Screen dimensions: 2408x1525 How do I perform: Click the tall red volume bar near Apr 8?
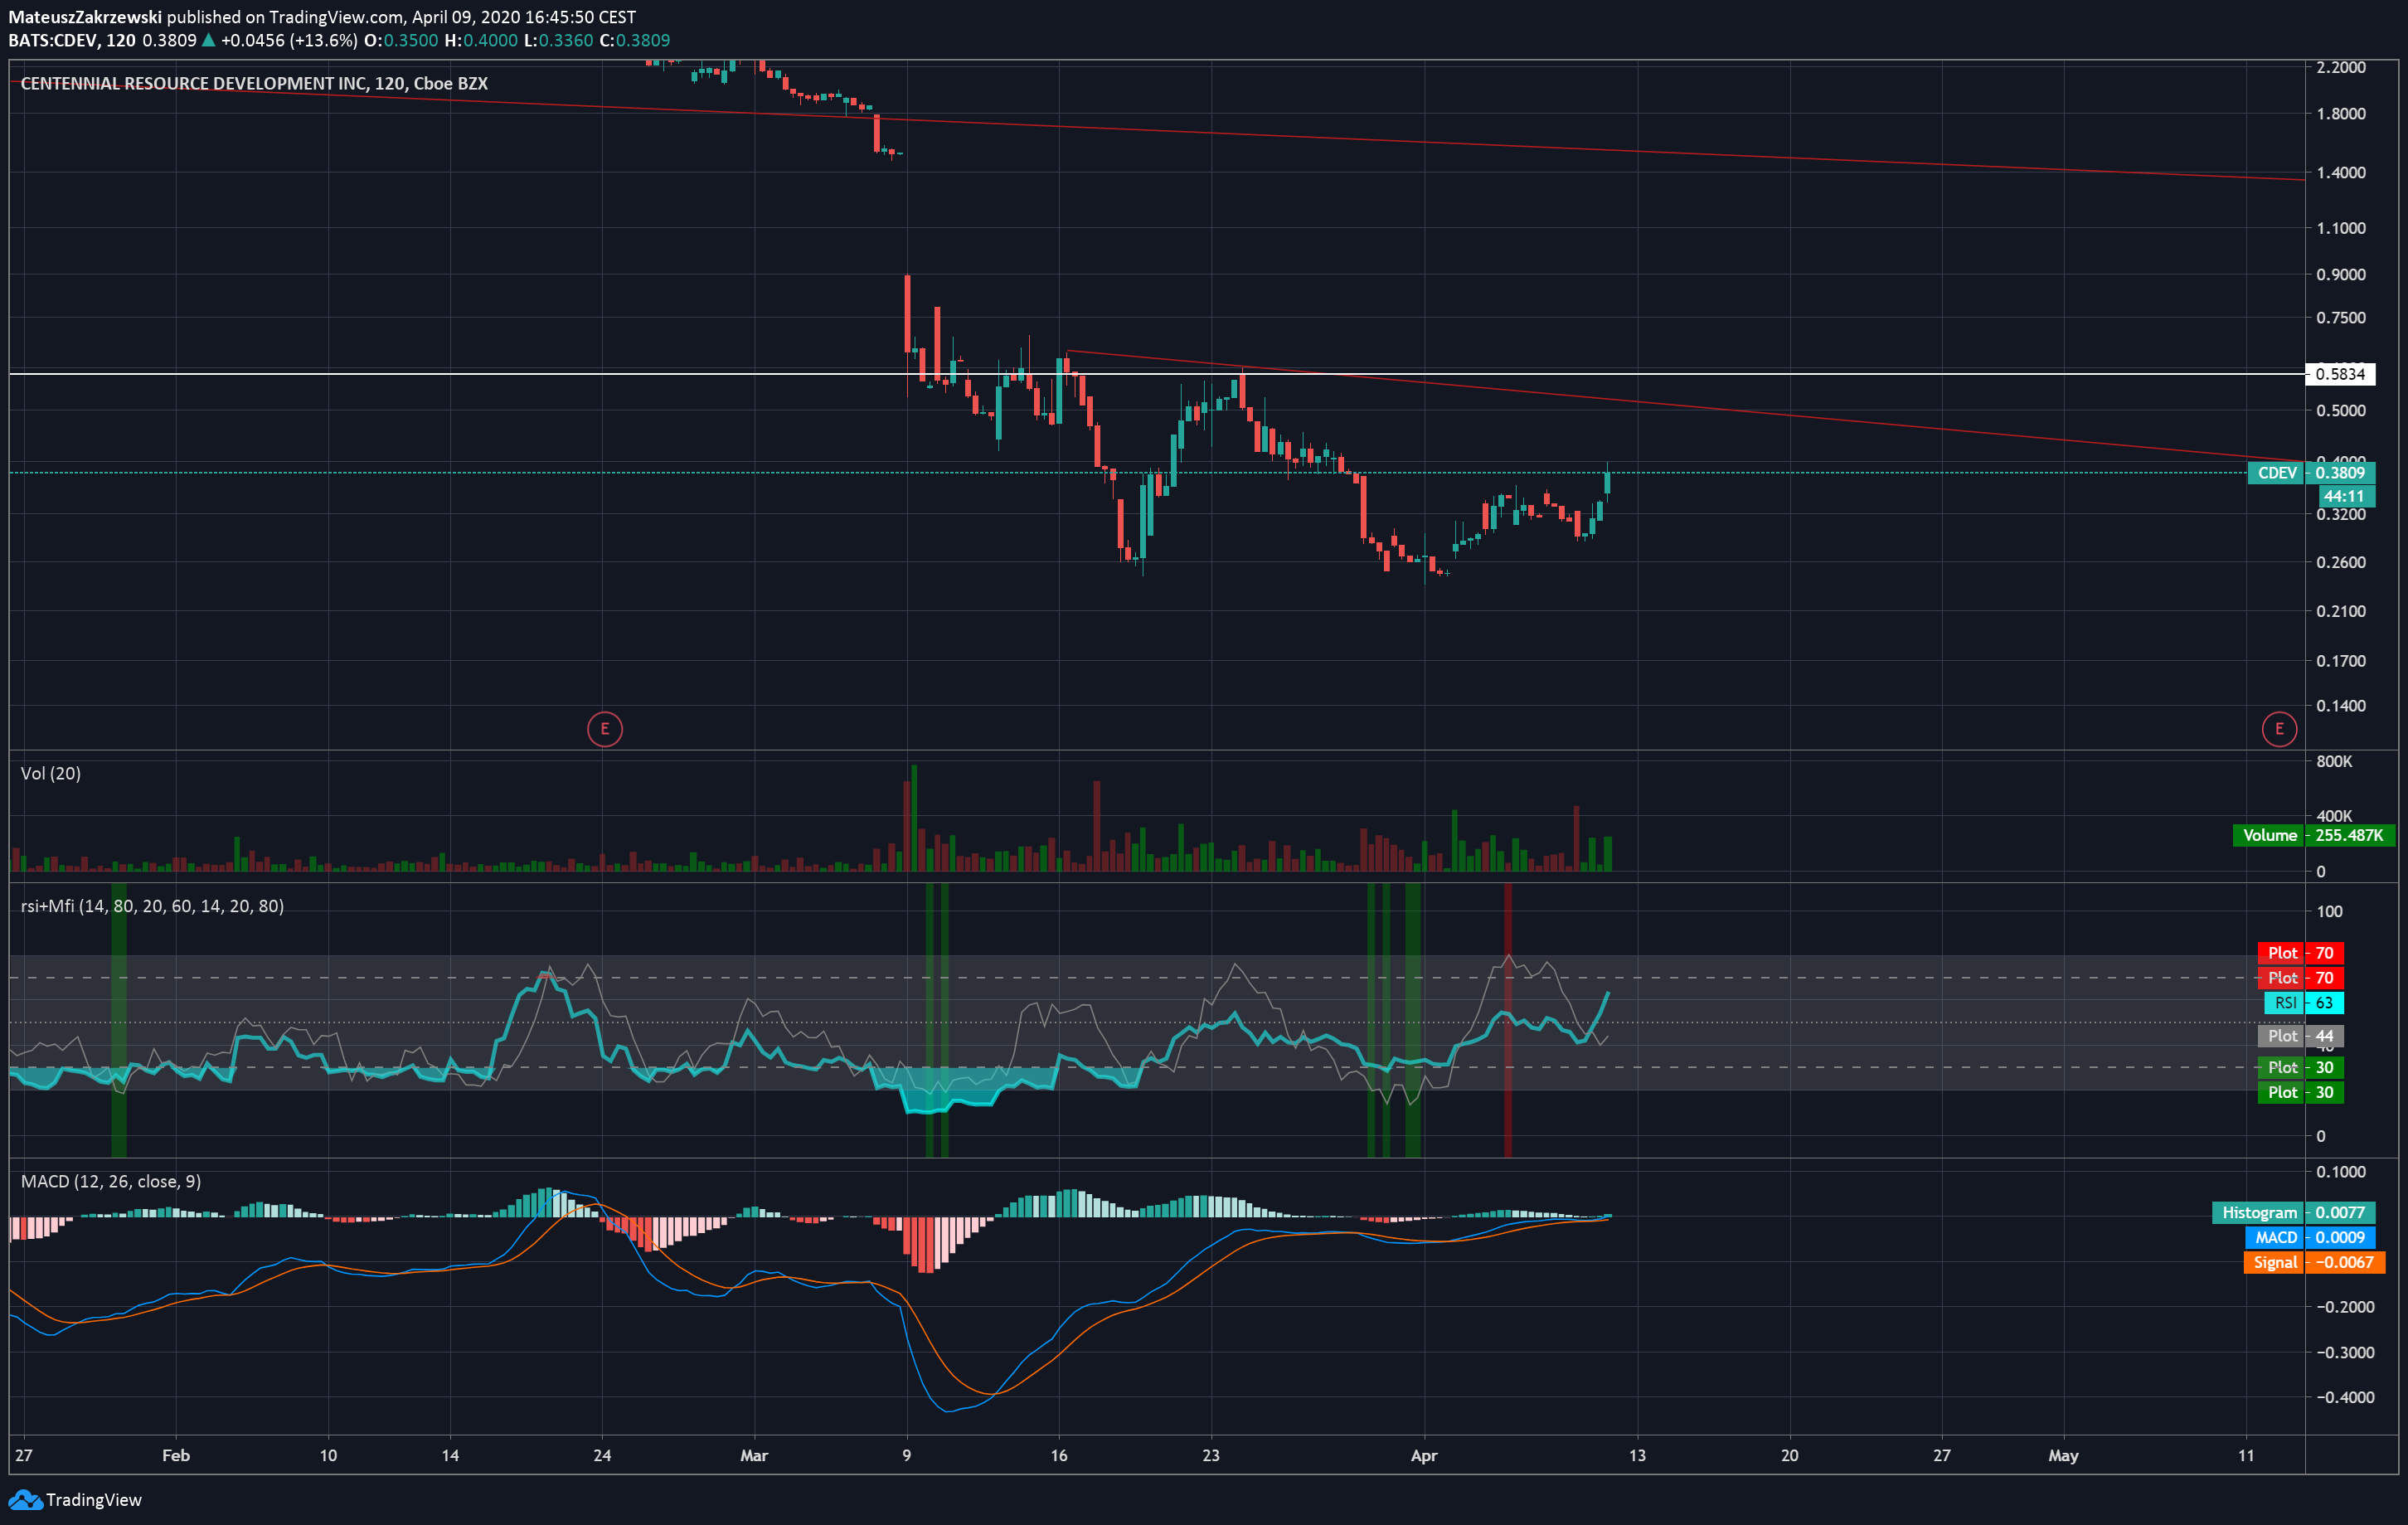pyautogui.click(x=1576, y=838)
